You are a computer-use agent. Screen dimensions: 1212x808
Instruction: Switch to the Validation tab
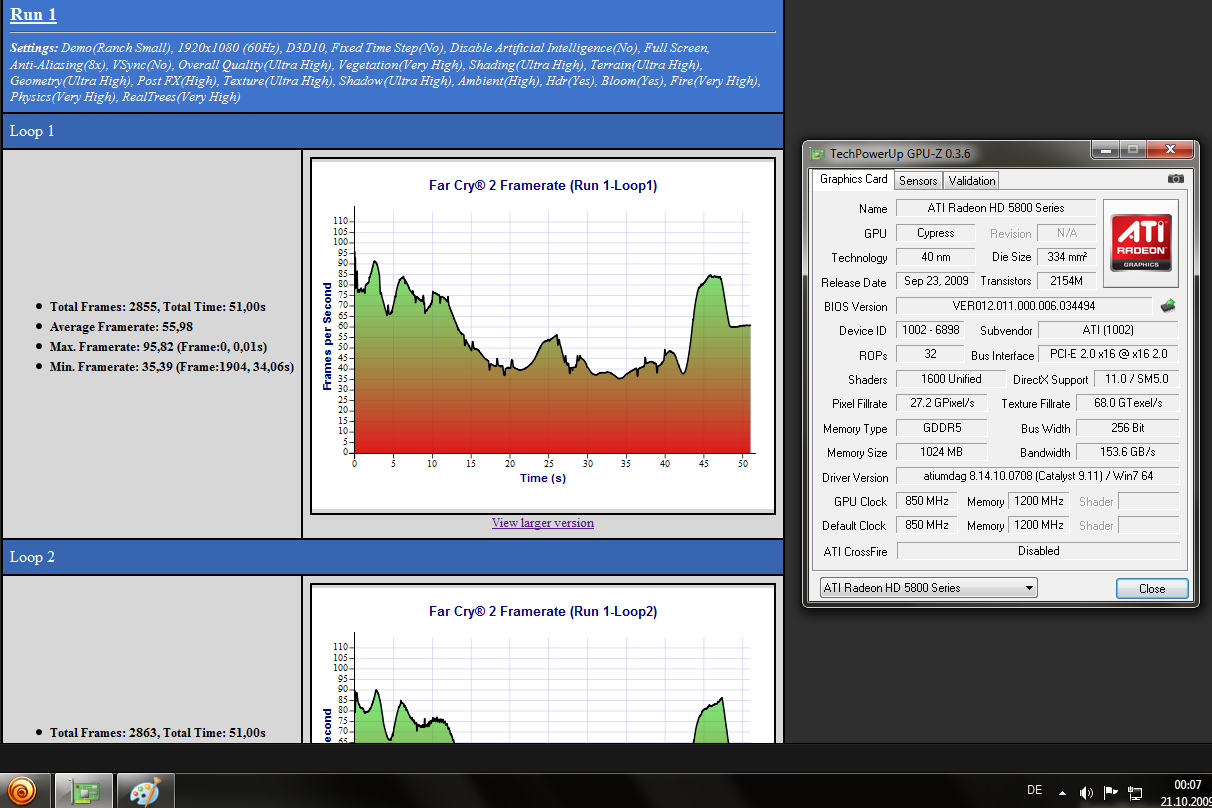[x=972, y=181]
